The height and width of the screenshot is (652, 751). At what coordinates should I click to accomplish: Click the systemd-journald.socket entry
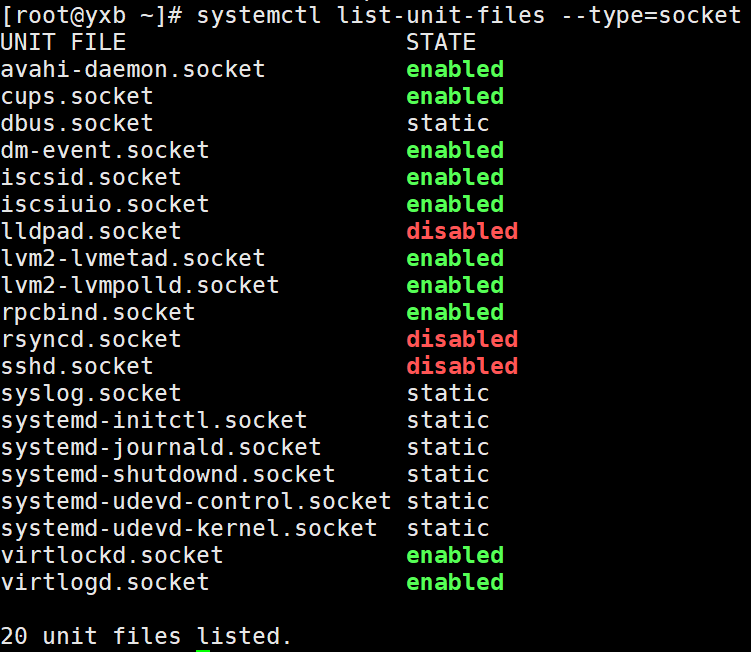[161, 447]
